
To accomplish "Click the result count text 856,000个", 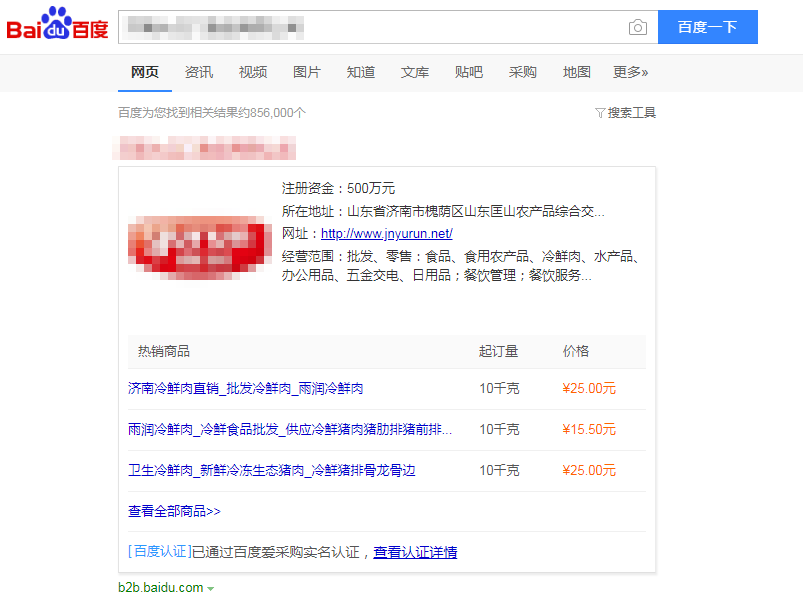I will 278,113.
